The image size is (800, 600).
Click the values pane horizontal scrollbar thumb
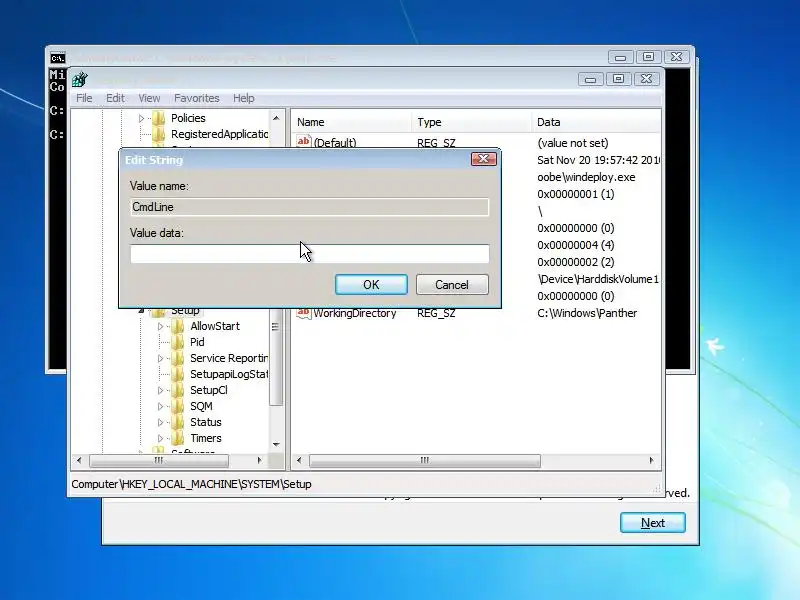424,460
